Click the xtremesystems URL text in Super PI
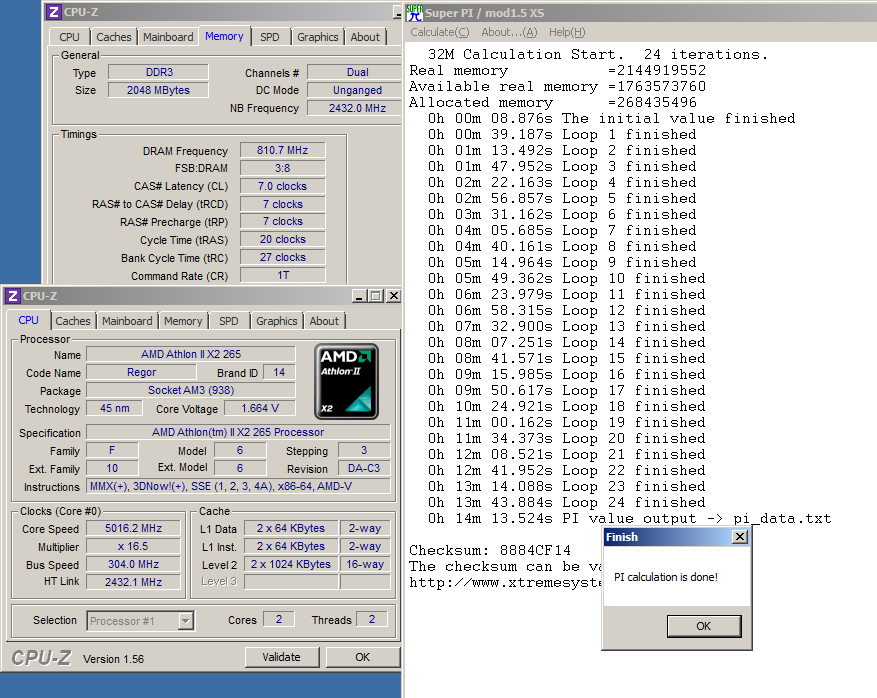Viewport: 877px width, 698px height. [505, 583]
